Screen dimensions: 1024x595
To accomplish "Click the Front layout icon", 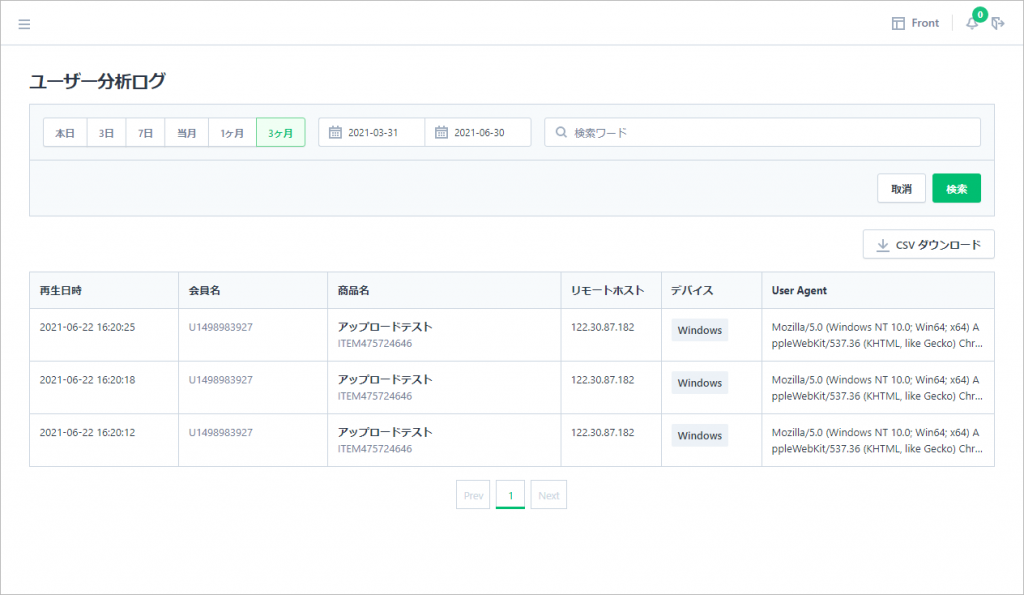I will click(898, 23).
